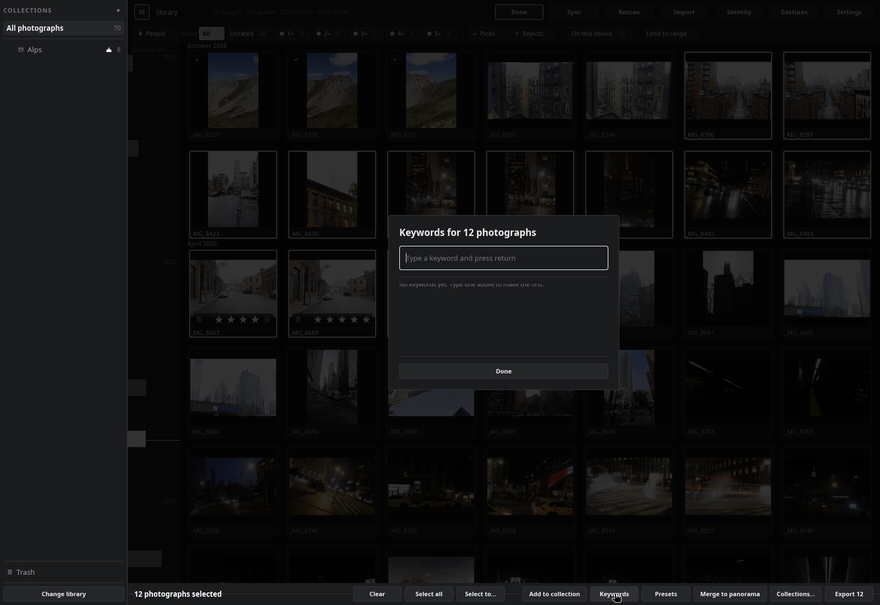880x605 pixels.
Task: Open the Select to... options
Action: coord(480,594)
